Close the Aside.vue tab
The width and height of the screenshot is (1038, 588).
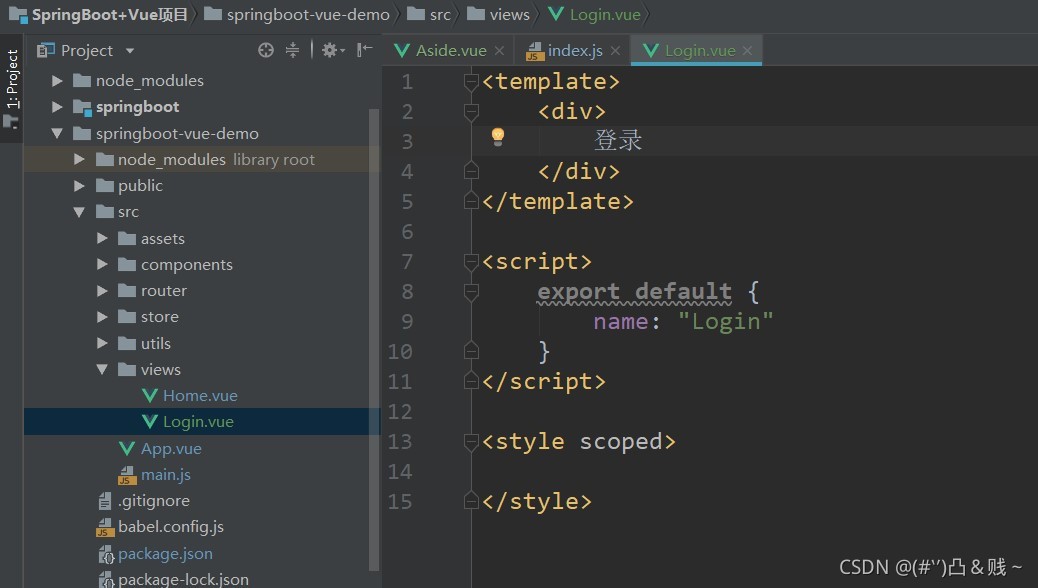[500, 51]
